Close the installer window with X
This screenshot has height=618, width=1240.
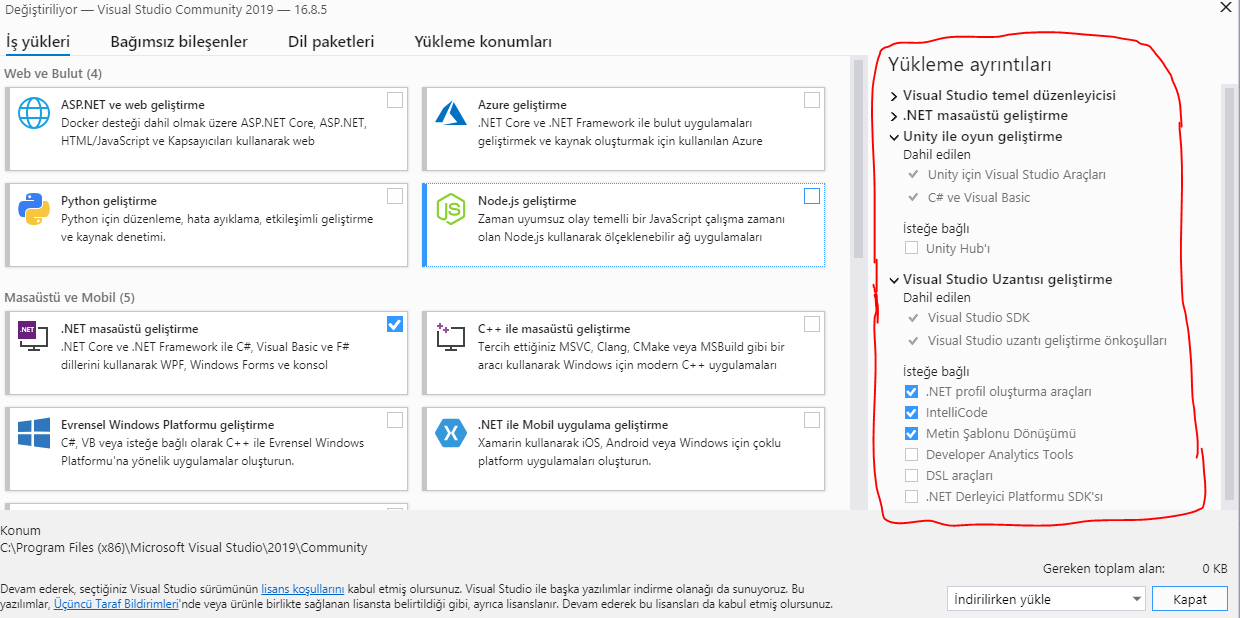pyautogui.click(x=1226, y=6)
